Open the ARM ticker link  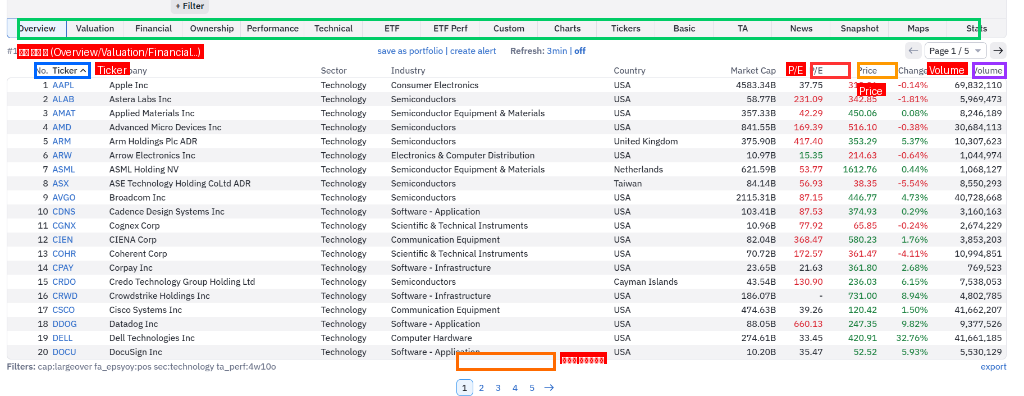coord(61,141)
